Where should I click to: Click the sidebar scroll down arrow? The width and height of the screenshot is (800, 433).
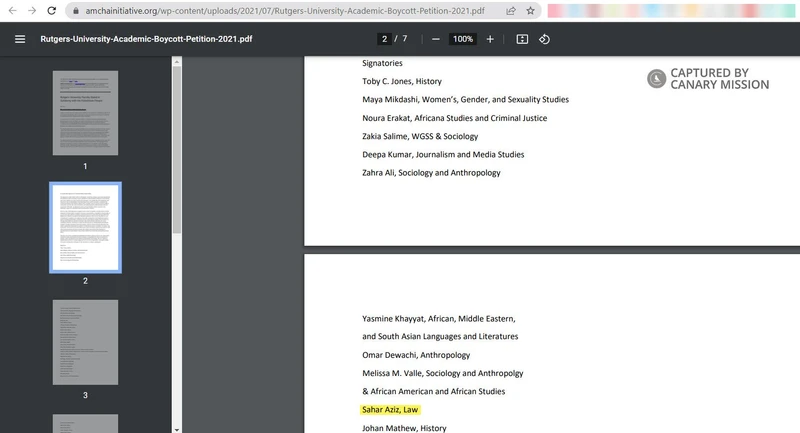point(177,429)
